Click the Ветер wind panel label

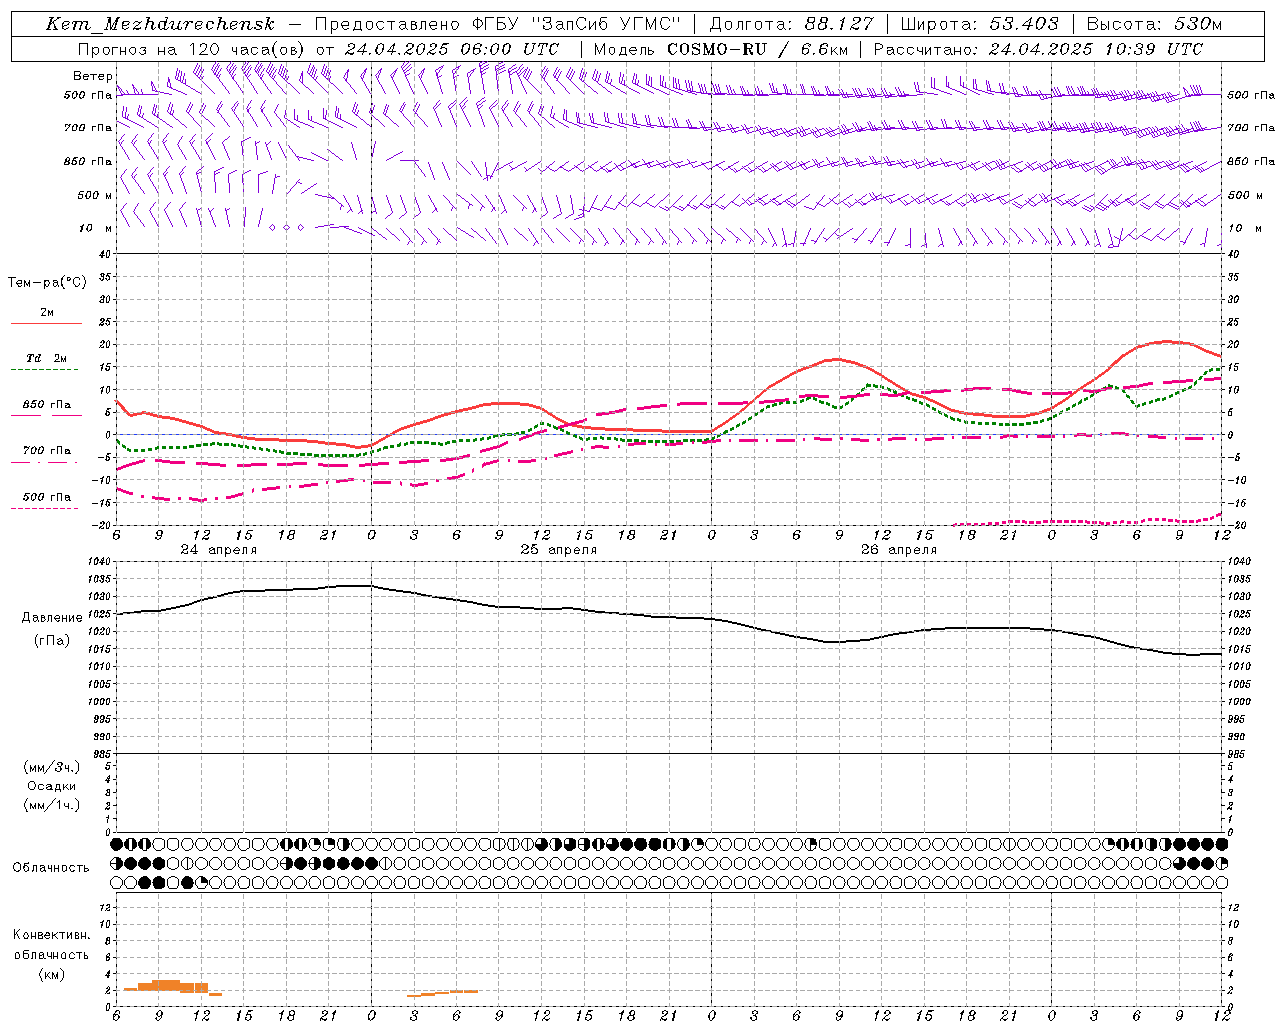93,76
